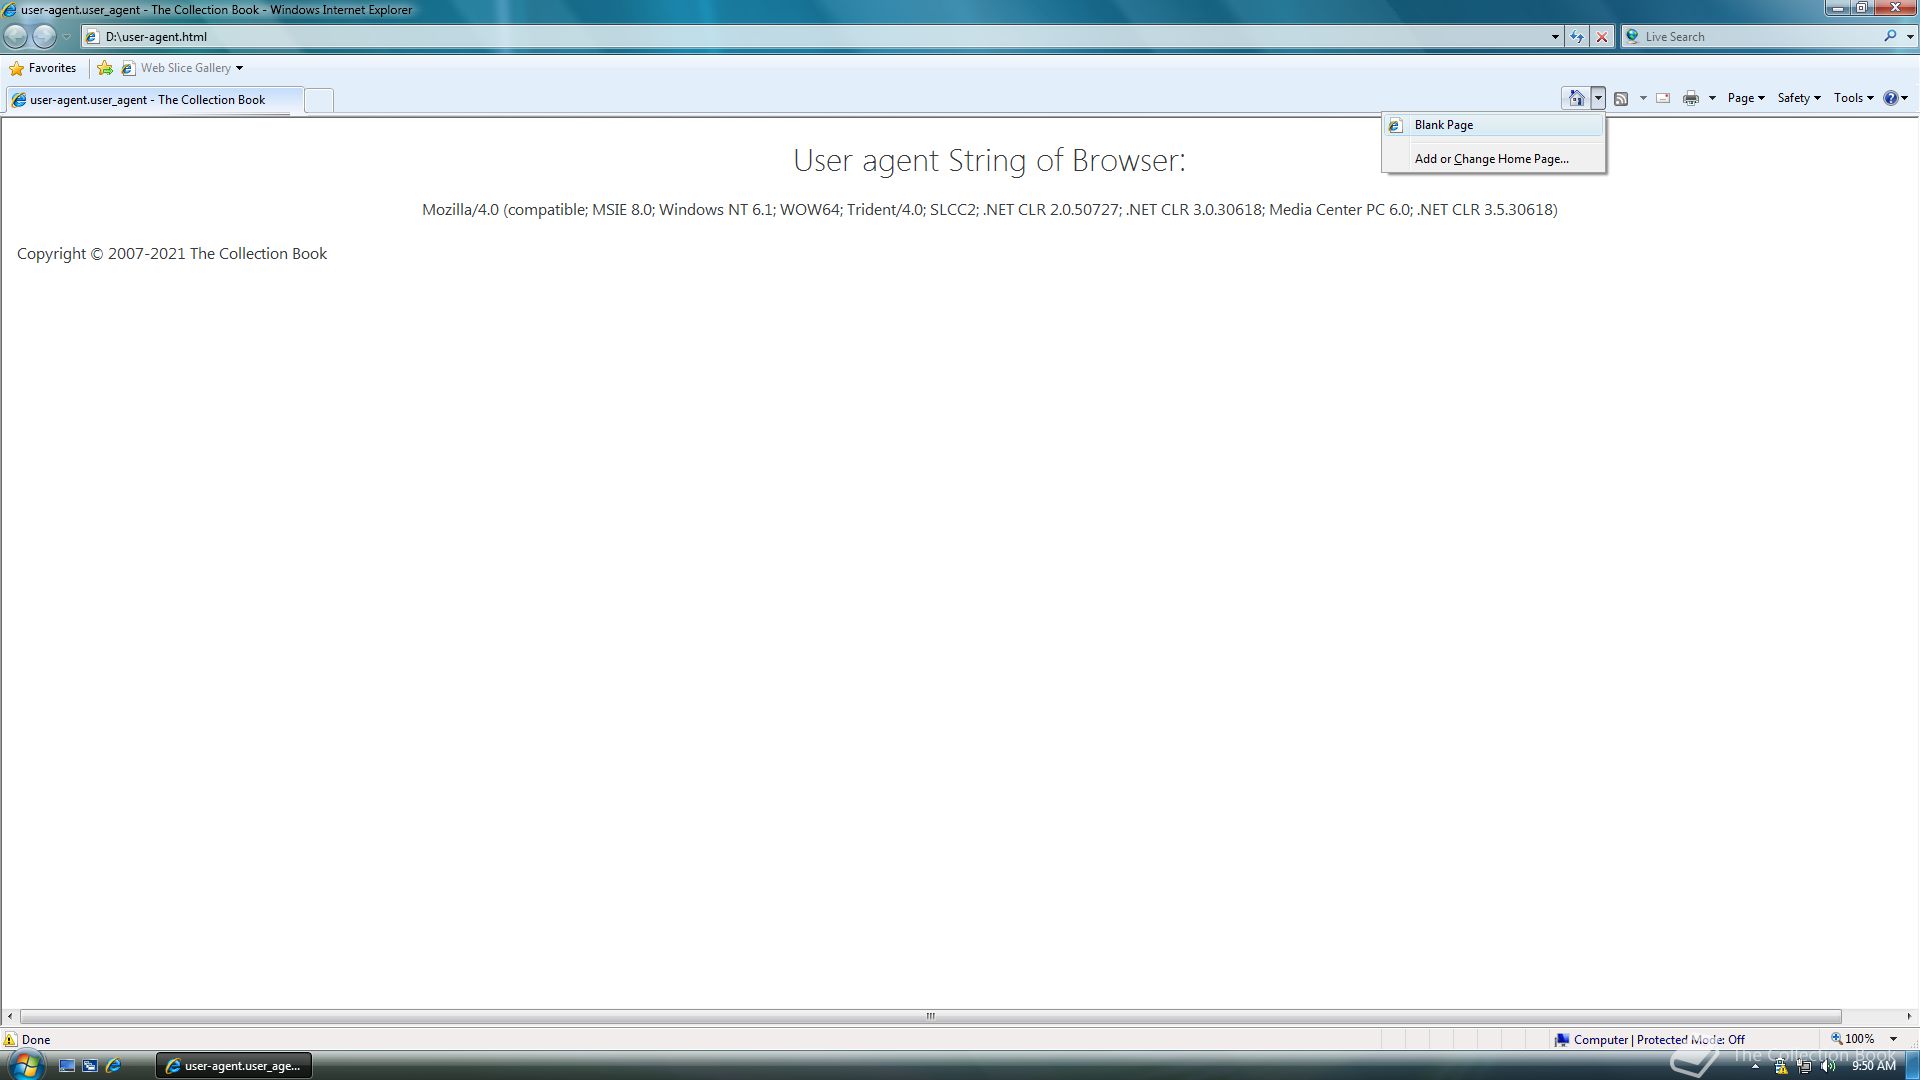Show hidden tray icons arrow
Screen dimensions: 1920x1080
(x=1755, y=1066)
